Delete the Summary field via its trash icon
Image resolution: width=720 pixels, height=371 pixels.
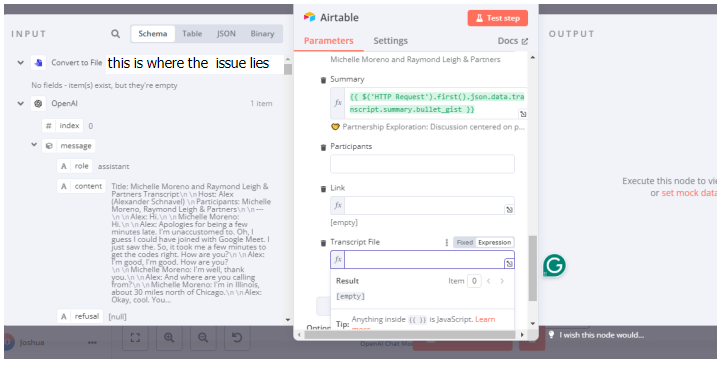[x=323, y=80]
